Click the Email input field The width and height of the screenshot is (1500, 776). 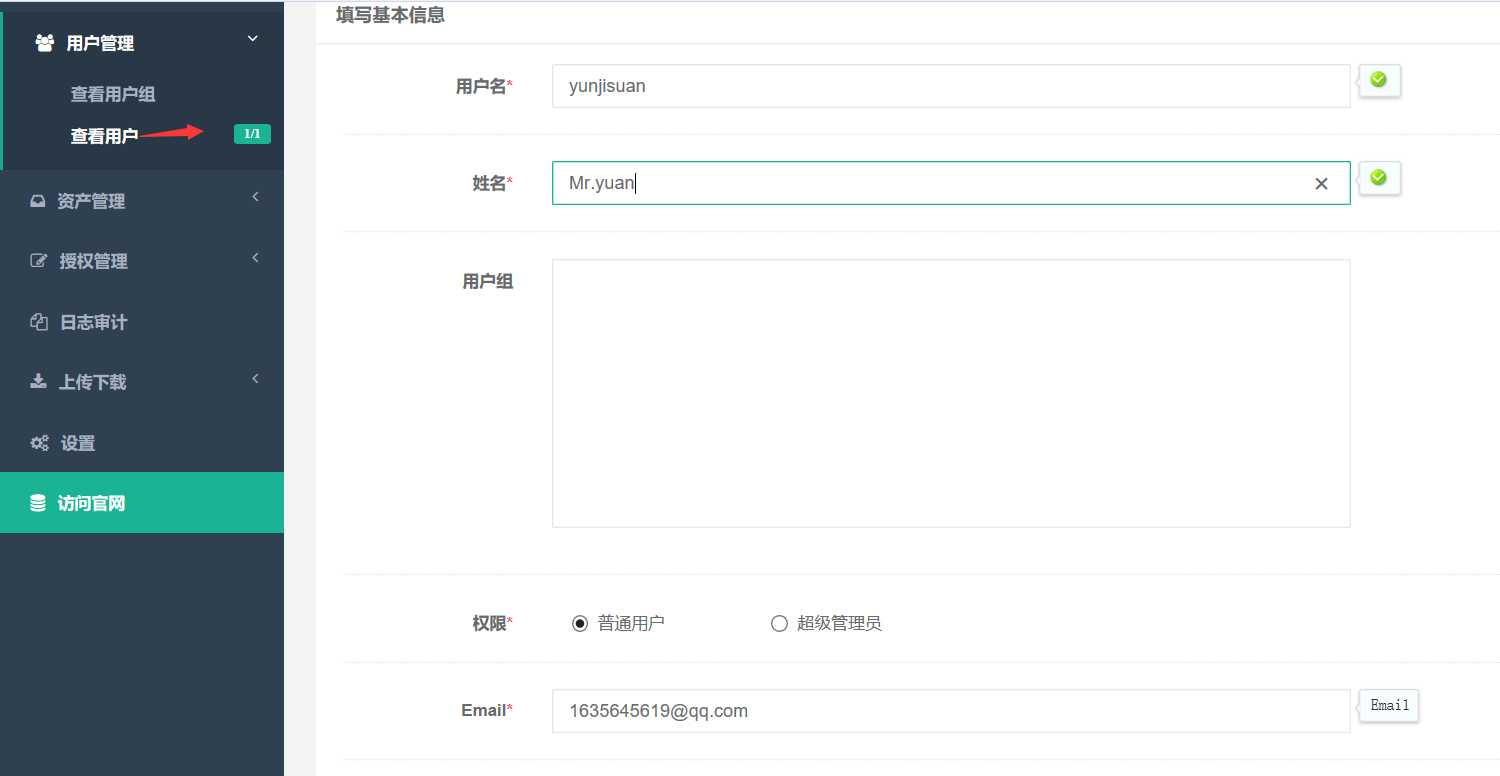pos(951,711)
